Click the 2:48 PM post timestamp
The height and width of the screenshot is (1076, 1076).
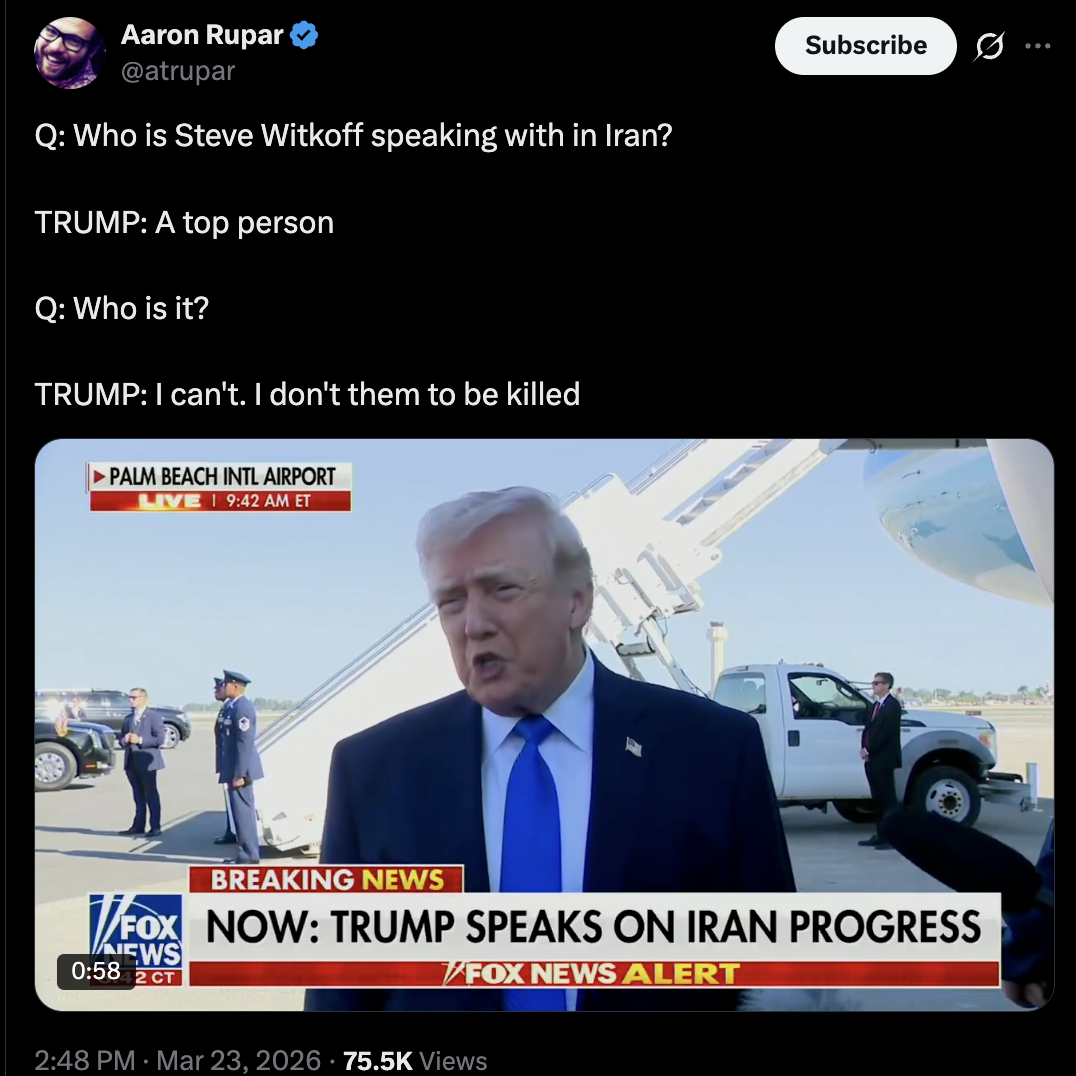pyautogui.click(x=84, y=1060)
